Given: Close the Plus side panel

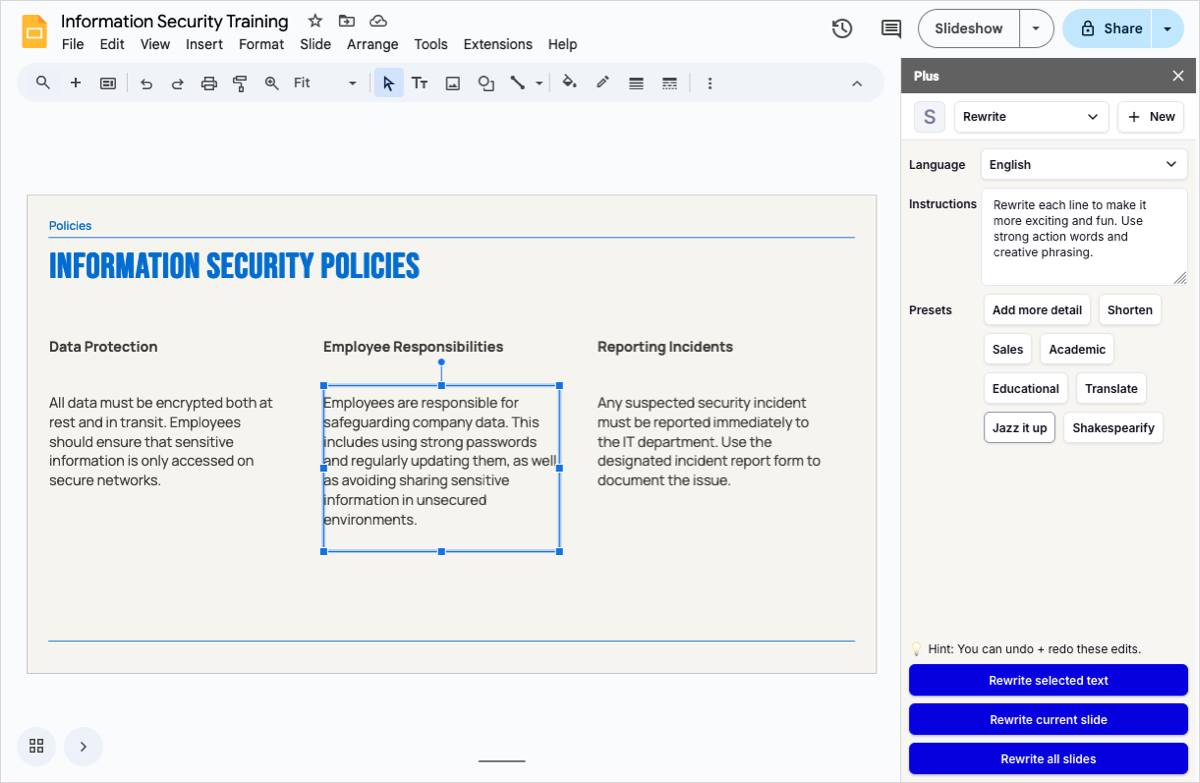Looking at the screenshot, I should 1177,76.
